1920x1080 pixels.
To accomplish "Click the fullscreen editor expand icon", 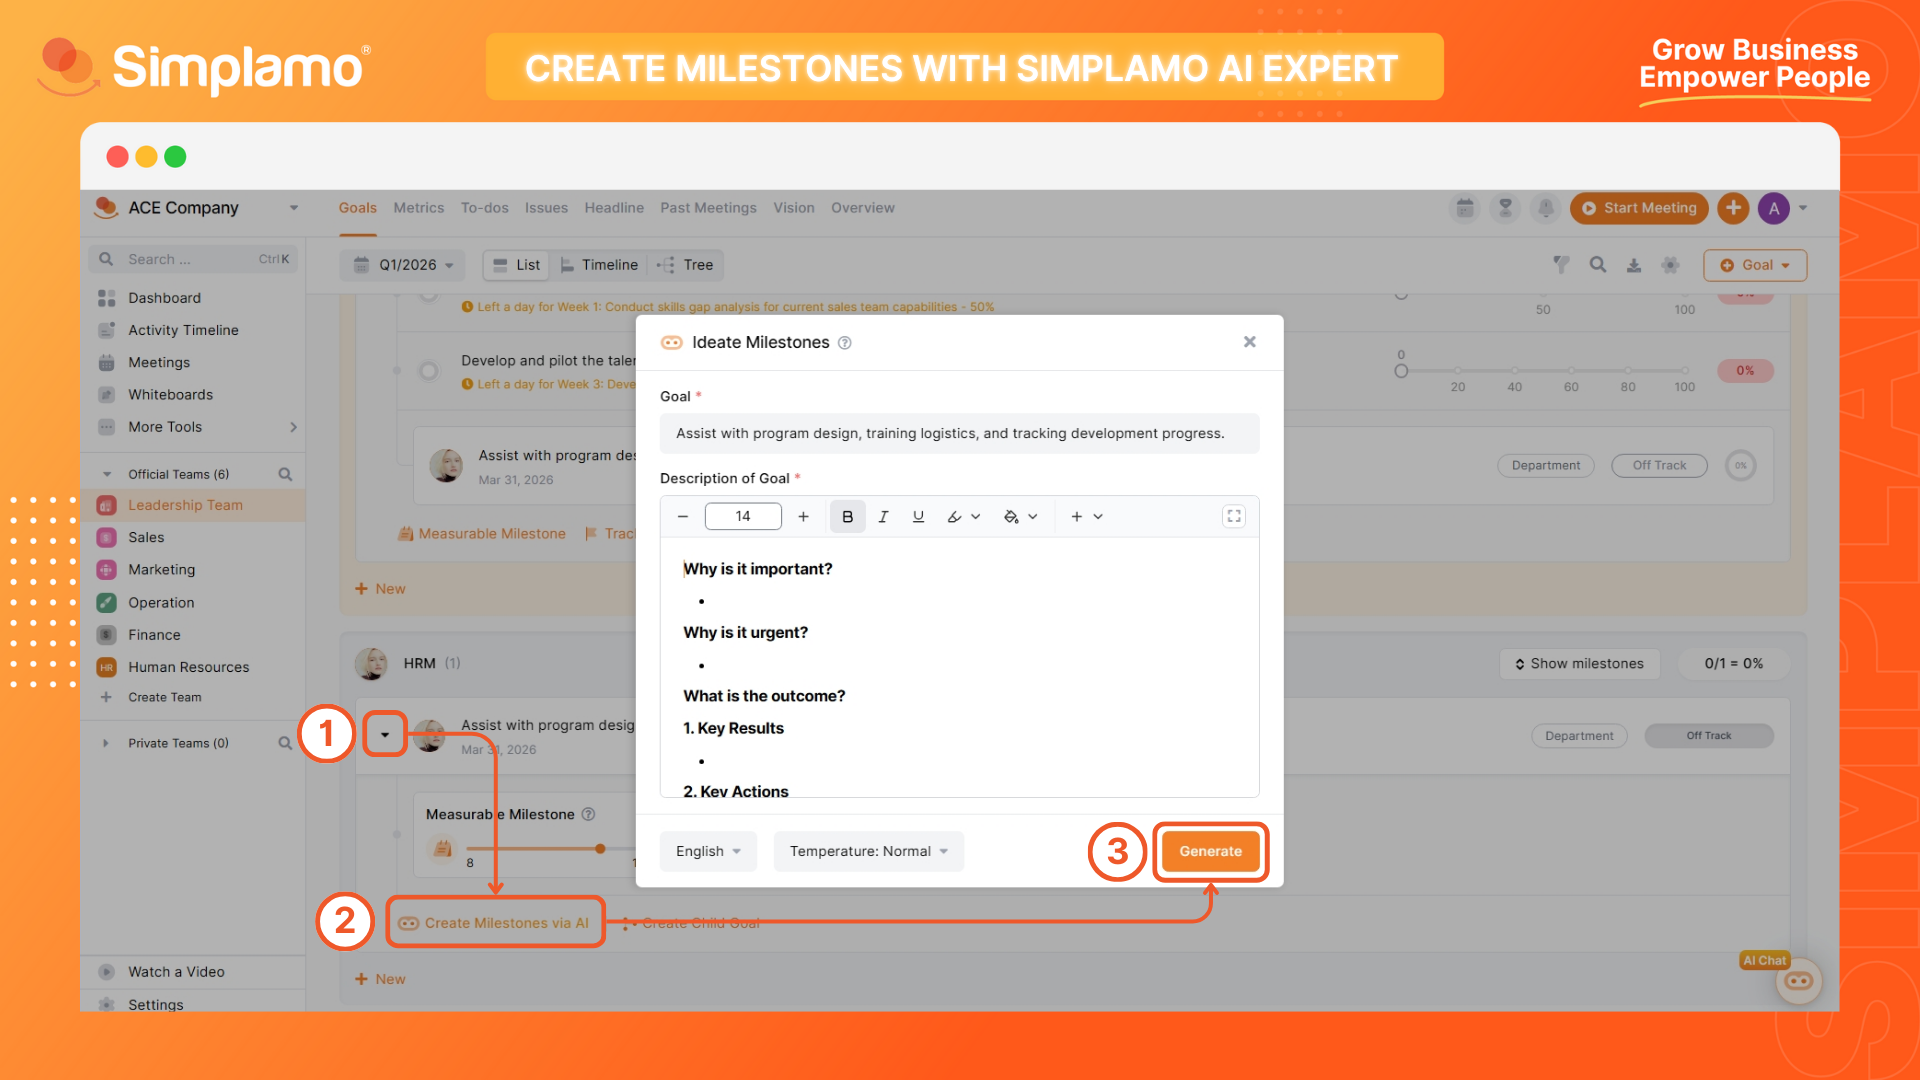I will pyautogui.click(x=1234, y=516).
